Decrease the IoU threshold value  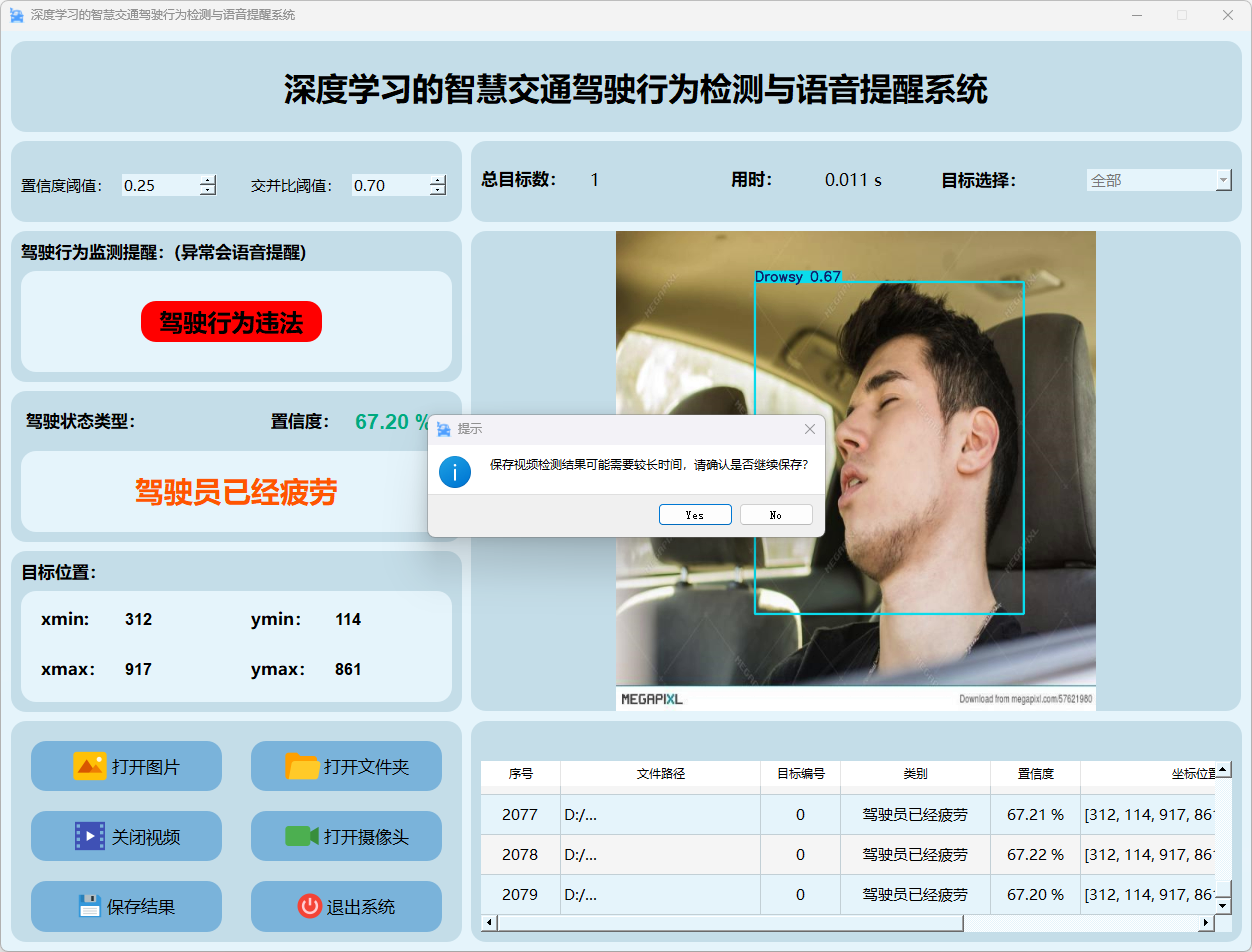tap(438, 190)
